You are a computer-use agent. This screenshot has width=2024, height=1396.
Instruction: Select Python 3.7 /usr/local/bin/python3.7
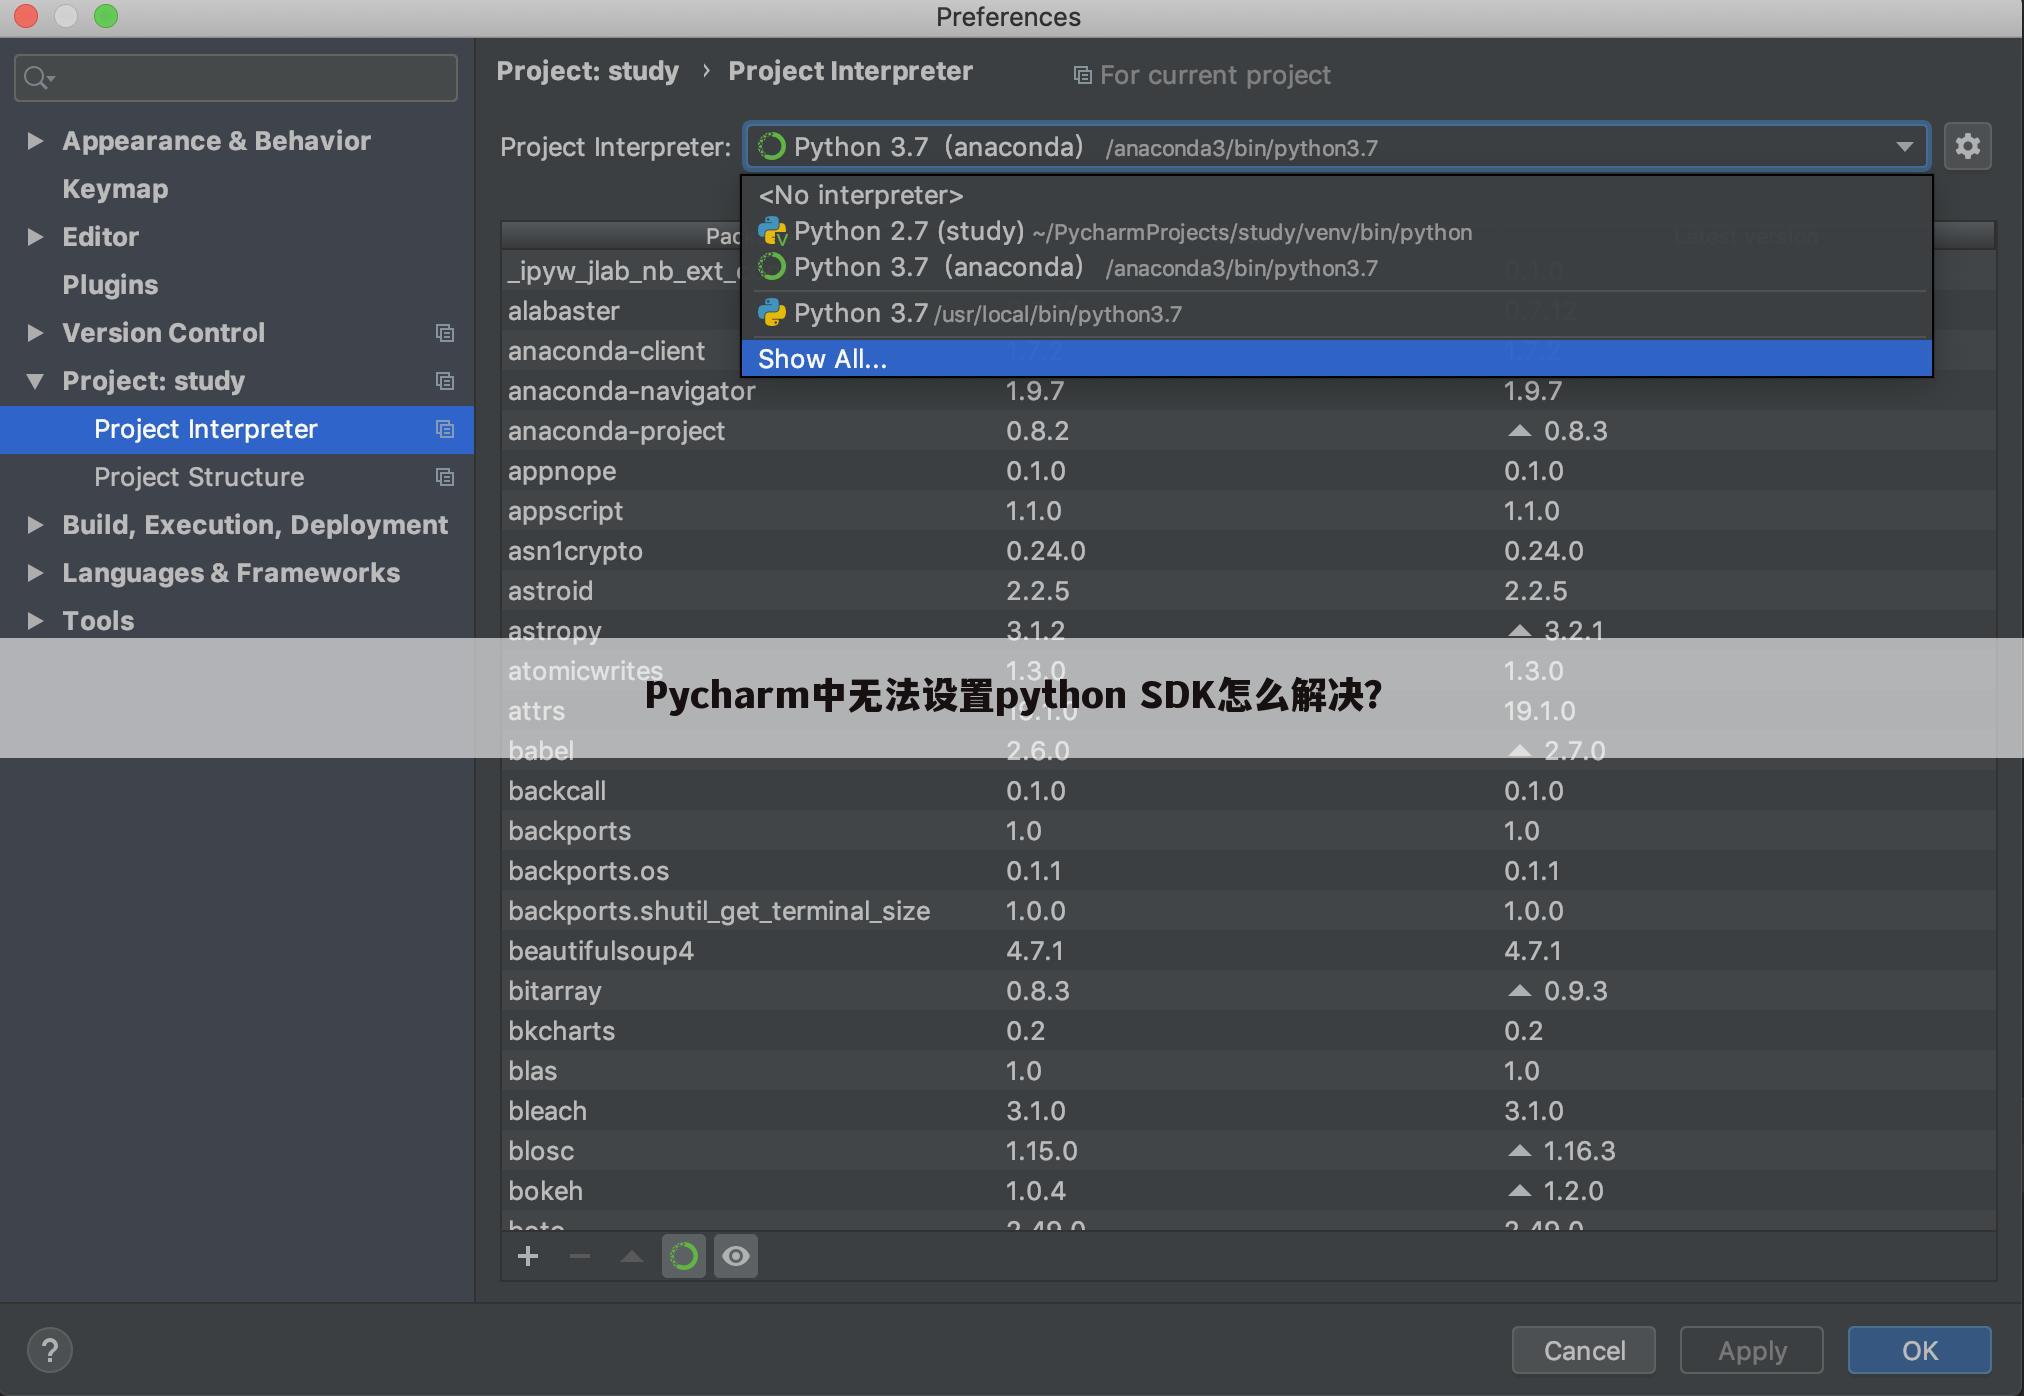coord(1336,314)
